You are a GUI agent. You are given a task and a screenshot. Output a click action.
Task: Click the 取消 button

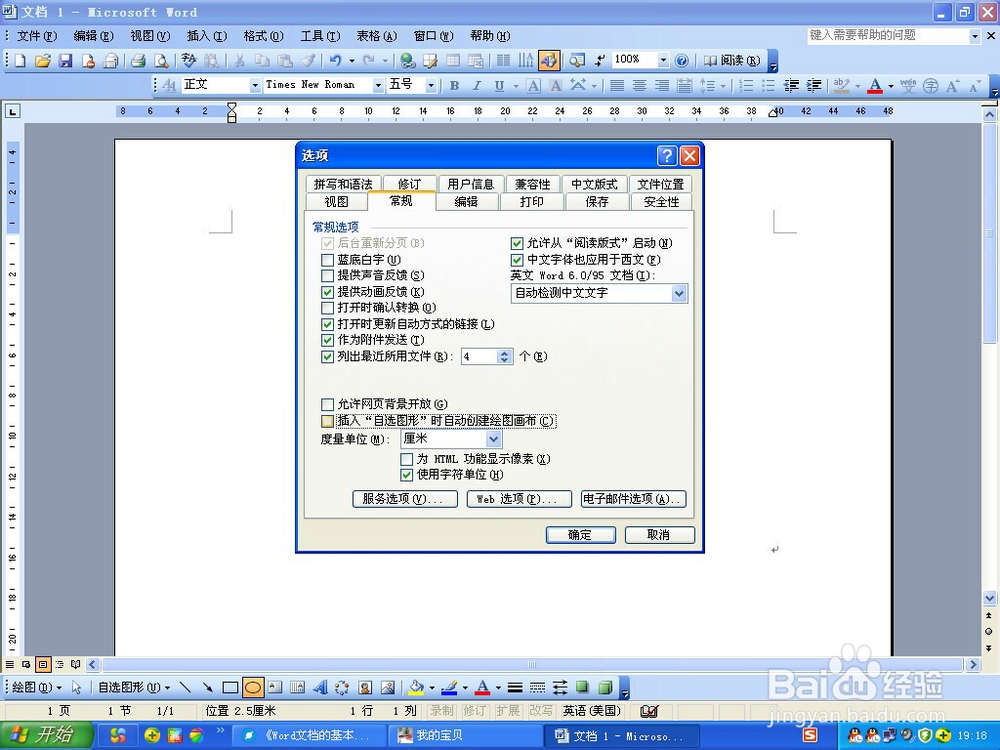659,535
